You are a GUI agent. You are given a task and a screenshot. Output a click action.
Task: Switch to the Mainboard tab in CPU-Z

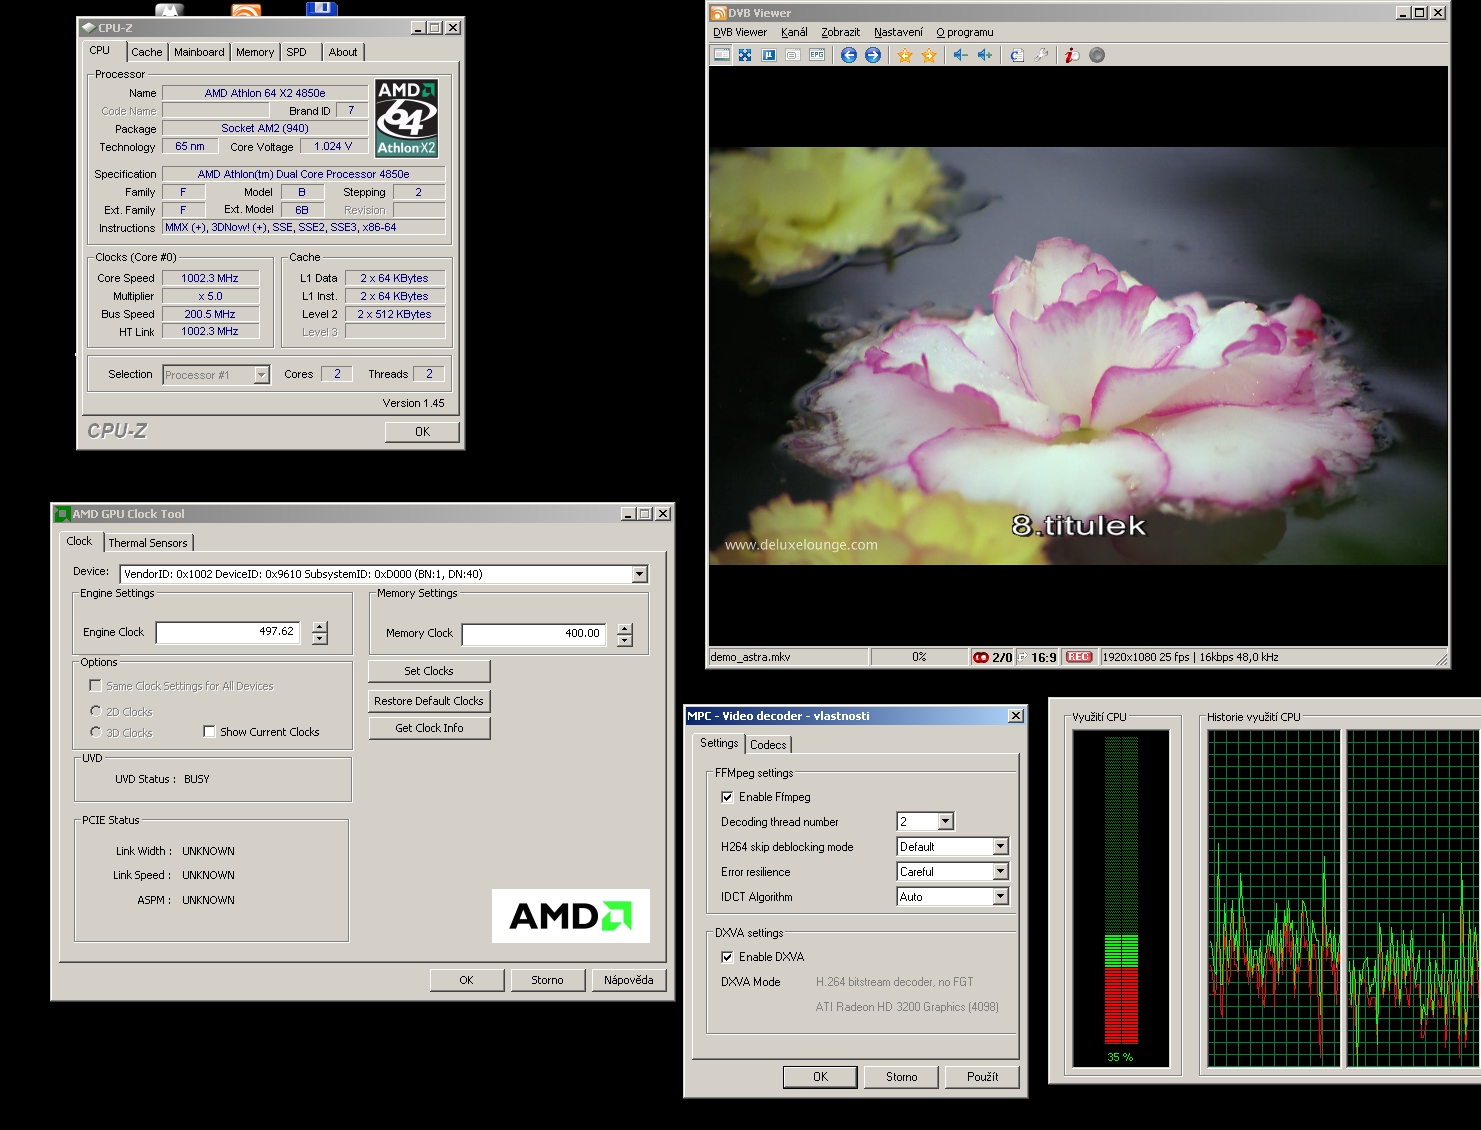click(199, 52)
